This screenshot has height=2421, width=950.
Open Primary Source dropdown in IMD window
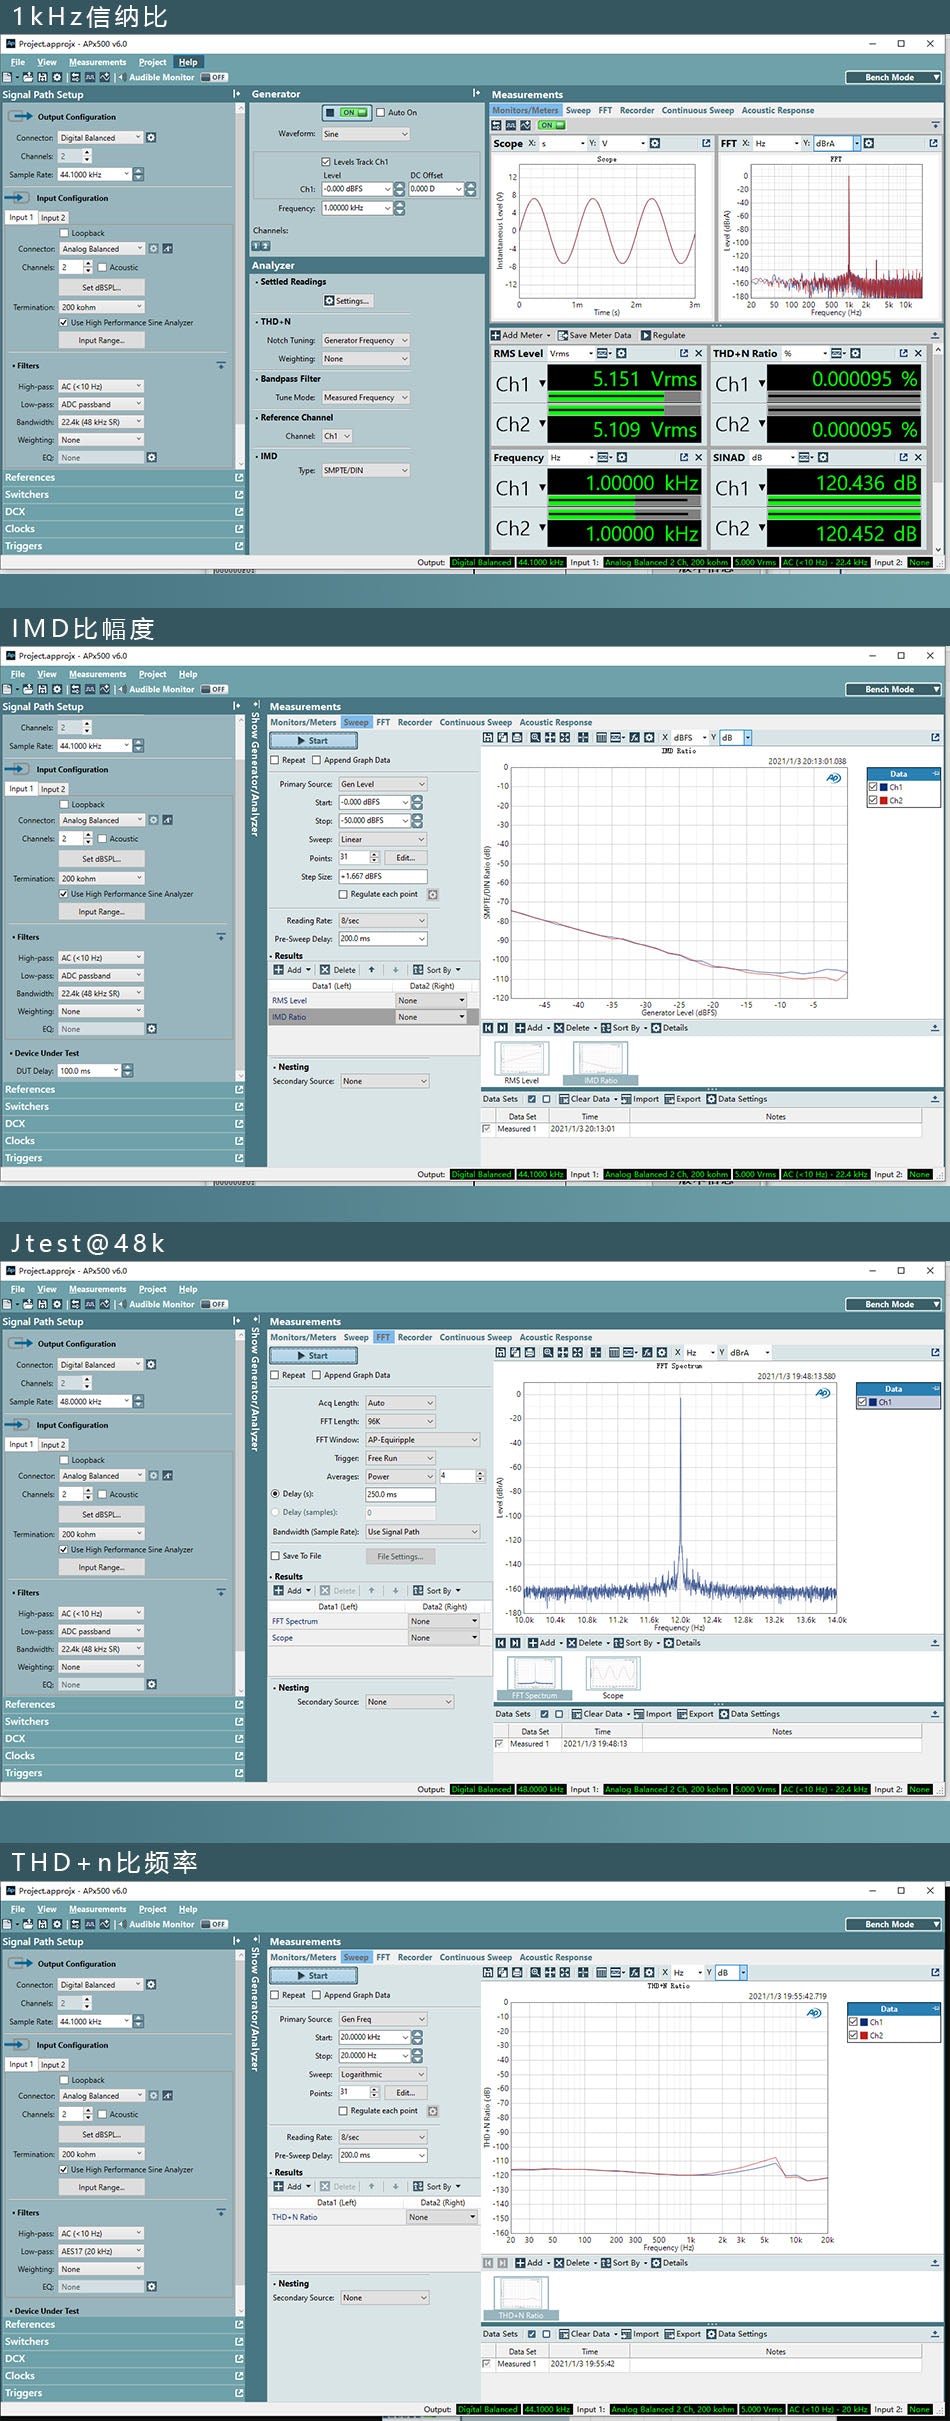coord(383,784)
